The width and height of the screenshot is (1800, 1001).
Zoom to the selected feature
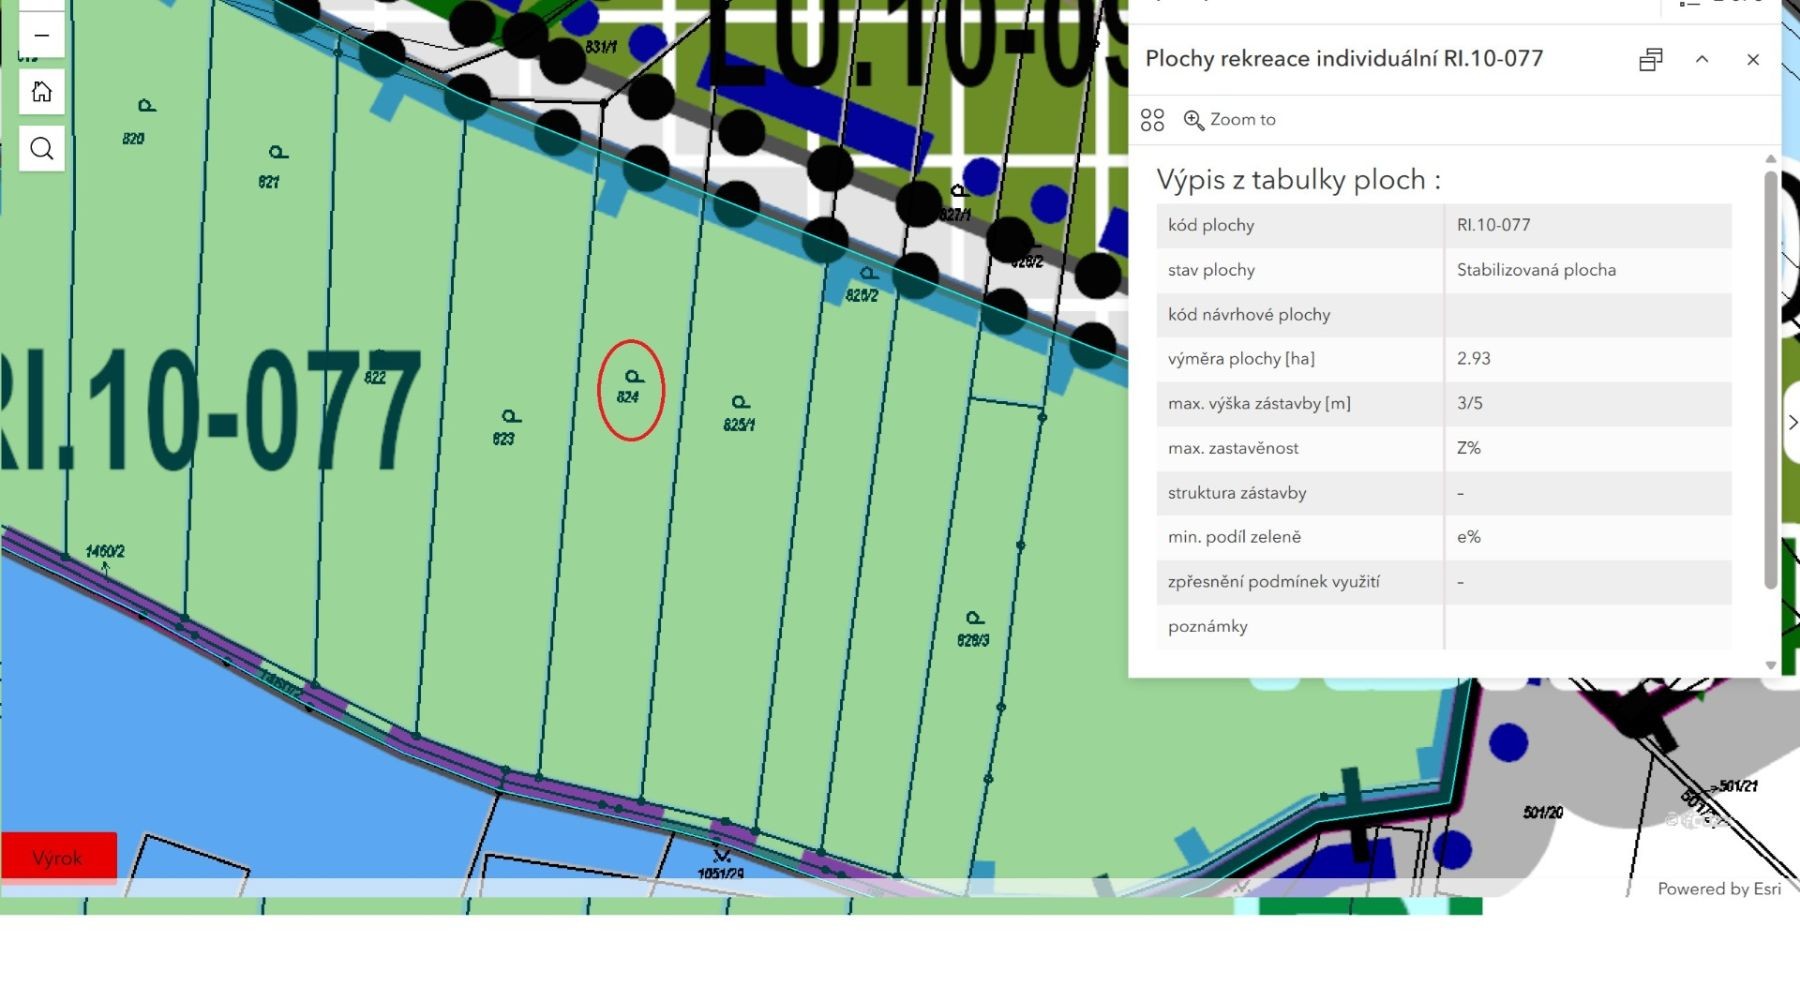[x=1230, y=120]
